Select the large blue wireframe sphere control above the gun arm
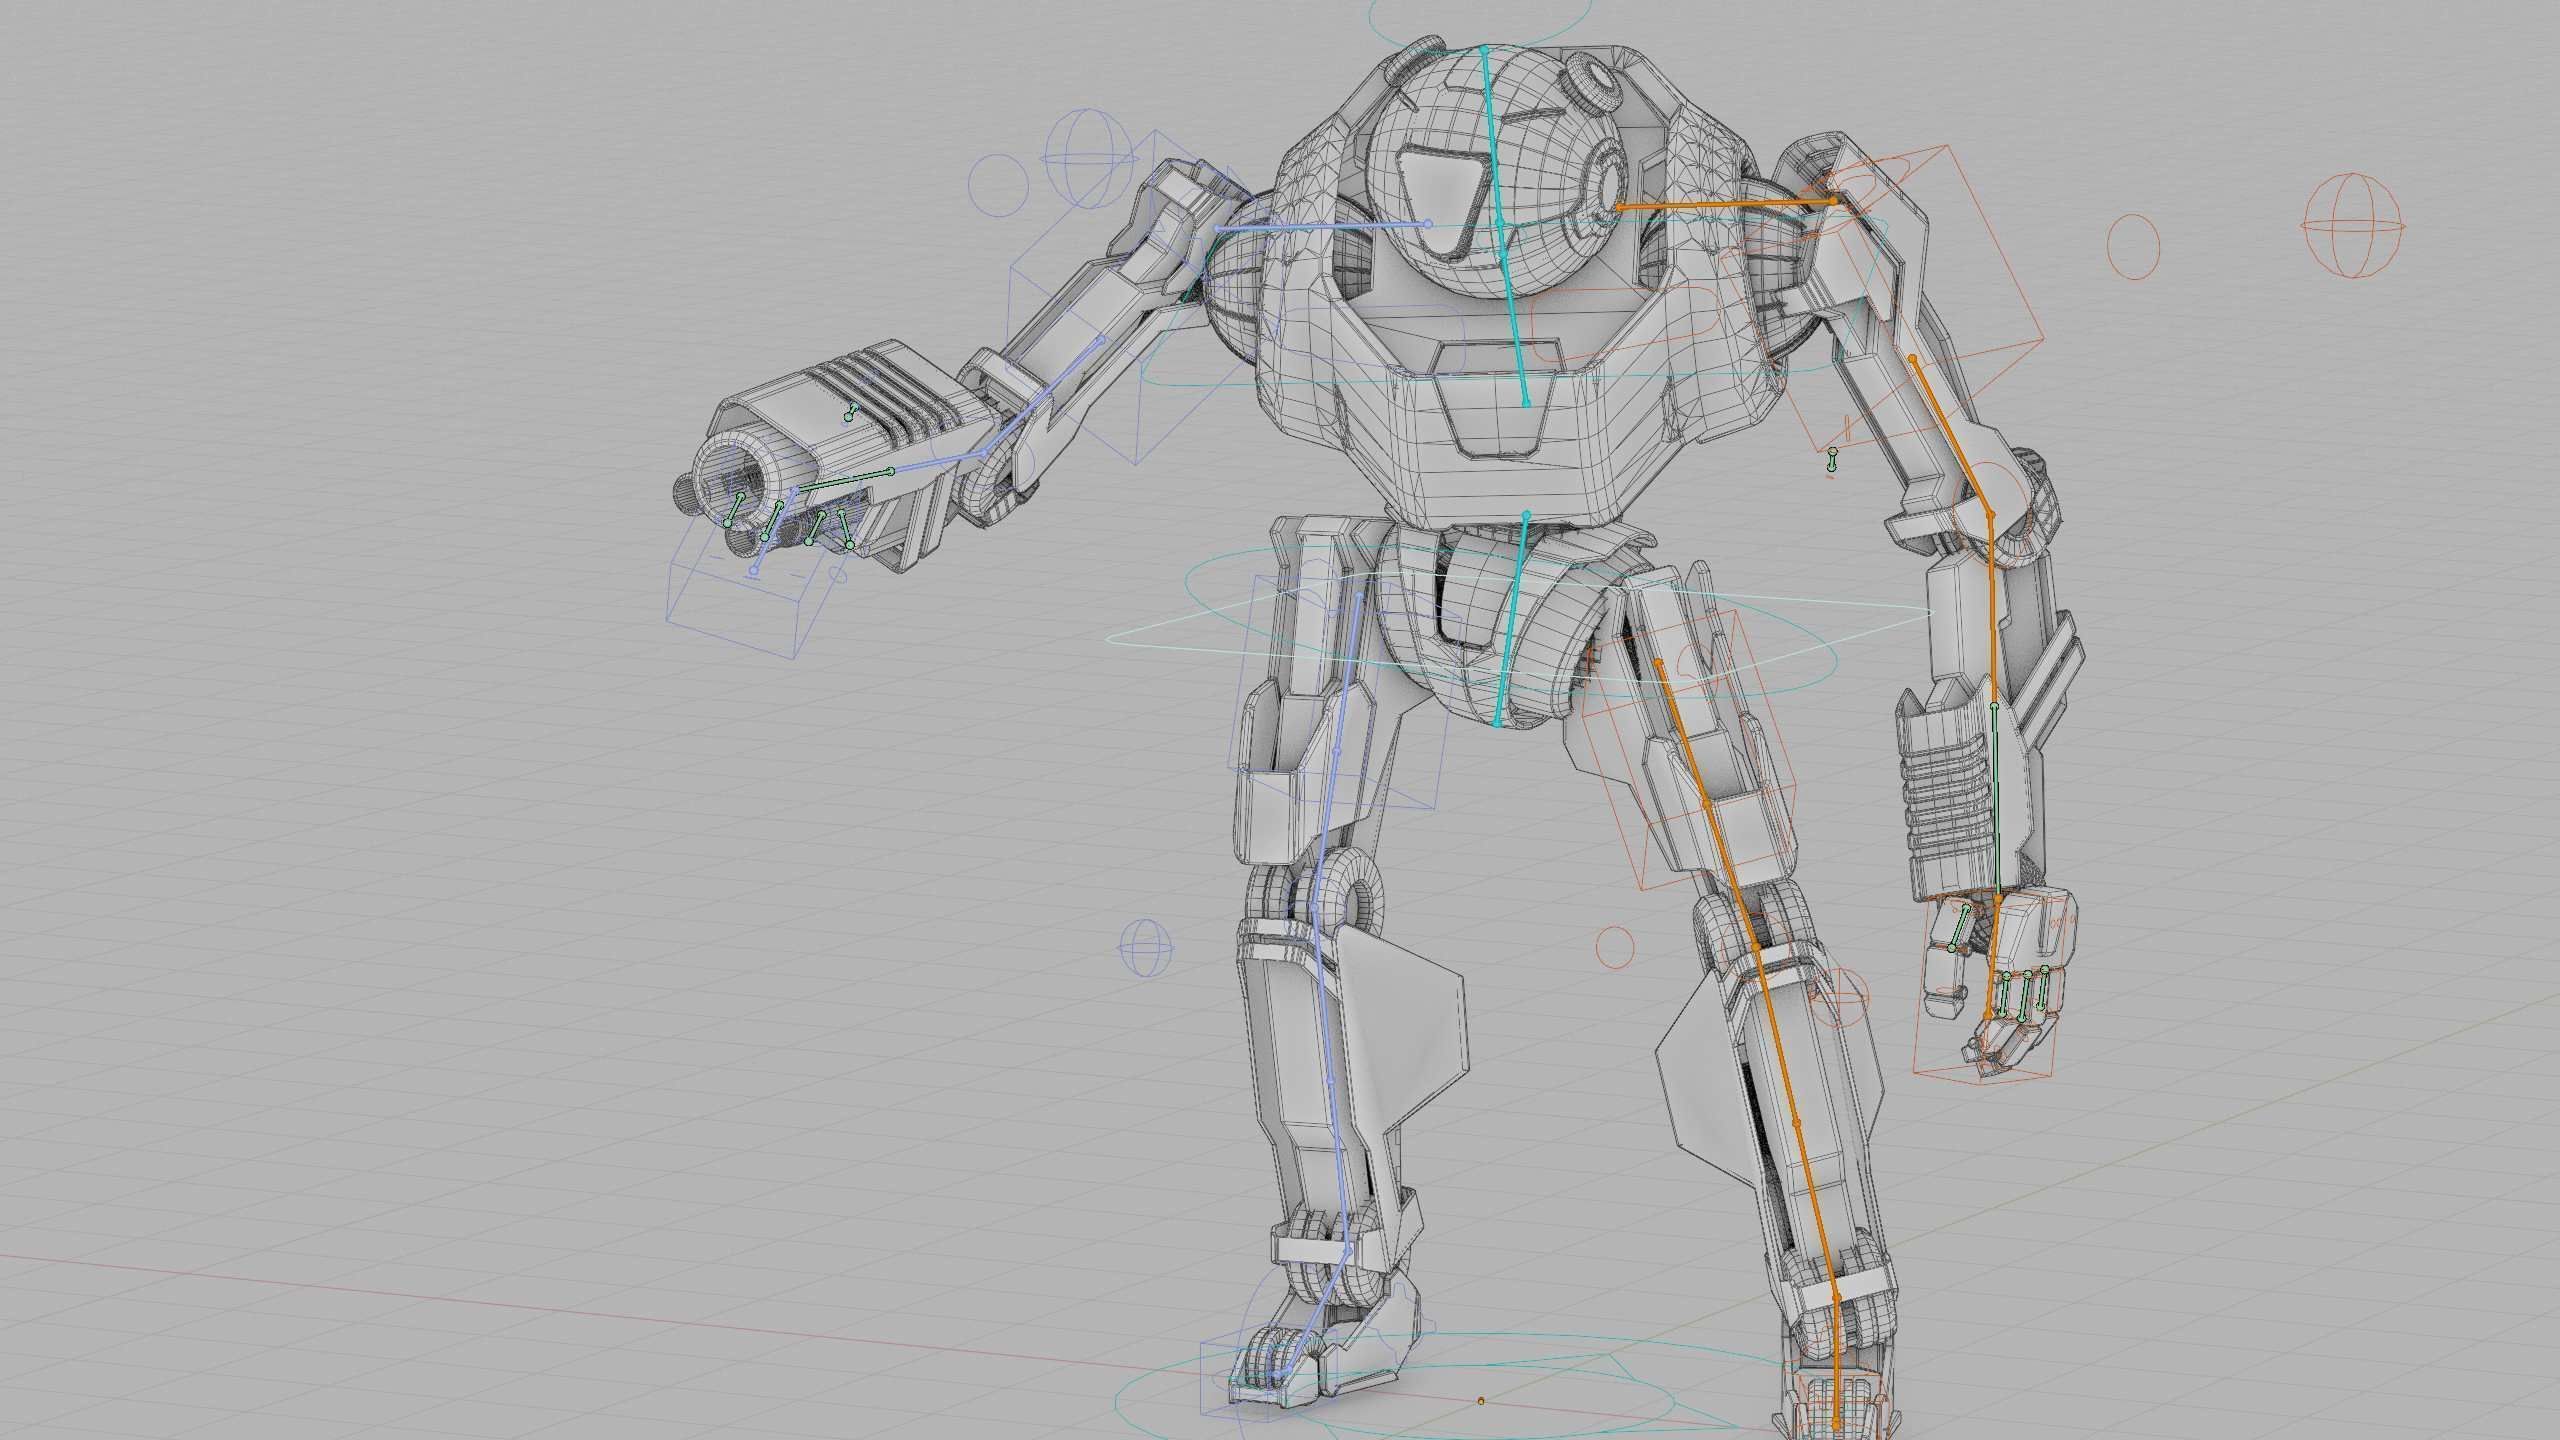Screen dimensions: 2560x1440 1090,158
